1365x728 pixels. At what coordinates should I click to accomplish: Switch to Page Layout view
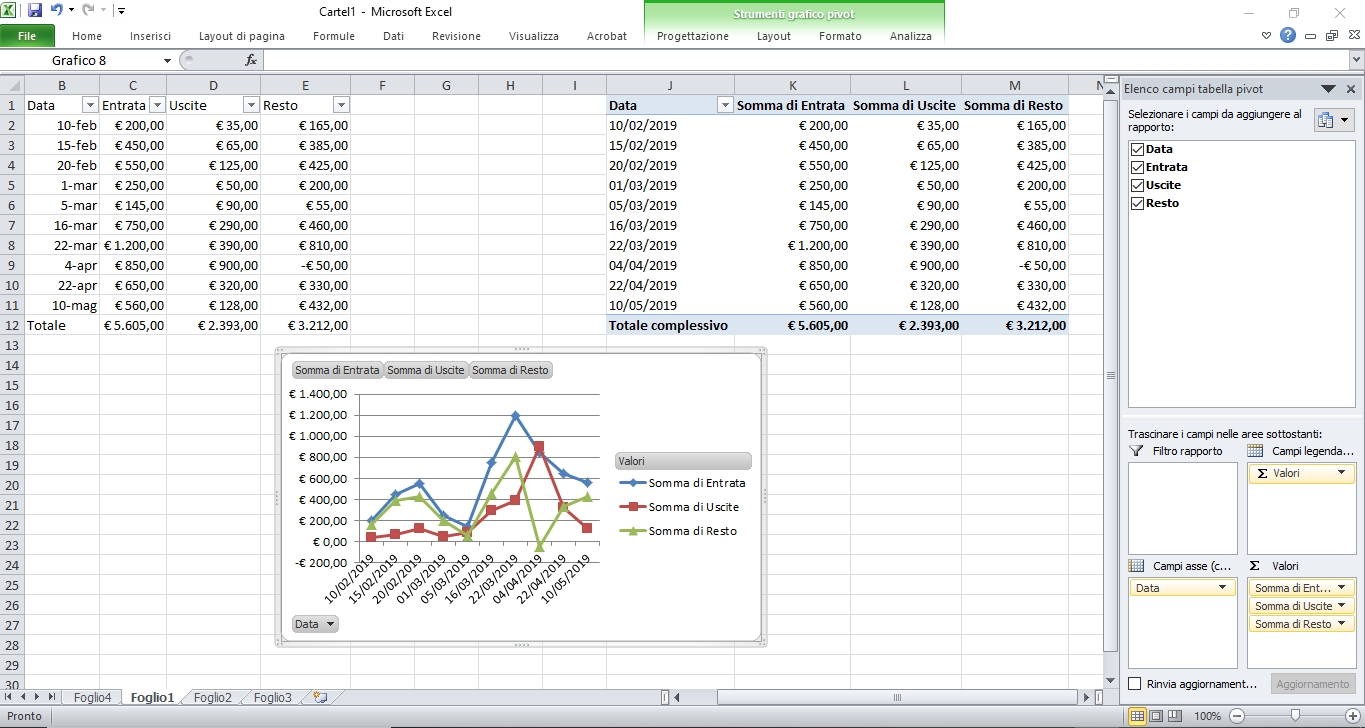pyautogui.click(x=1156, y=716)
